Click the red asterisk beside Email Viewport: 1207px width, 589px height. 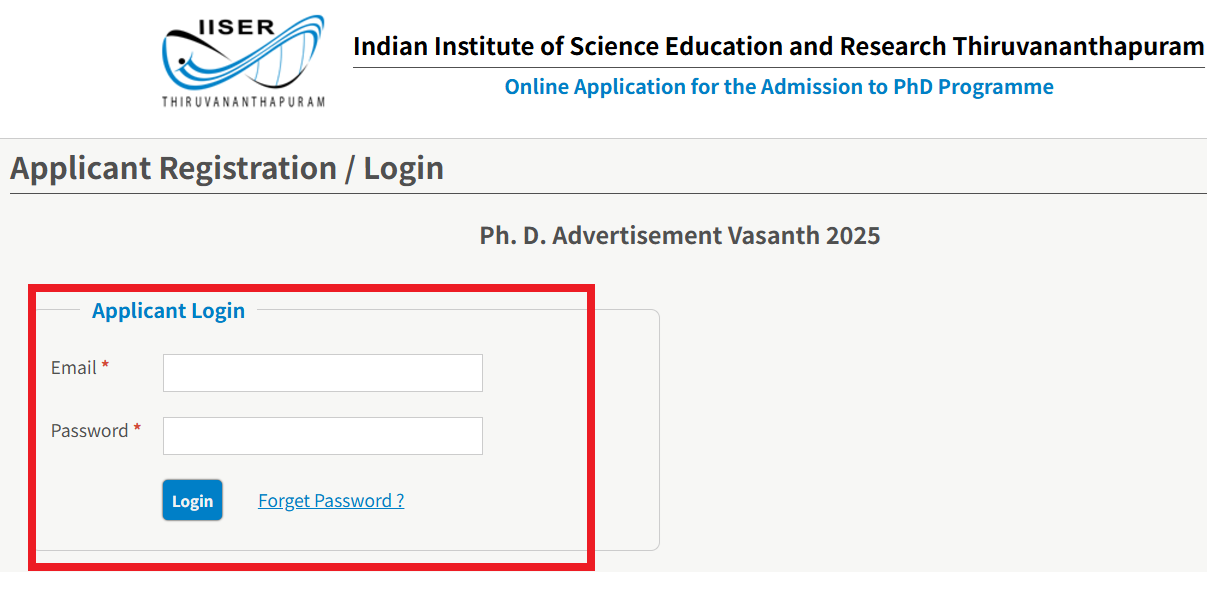pyautogui.click(x=105, y=368)
